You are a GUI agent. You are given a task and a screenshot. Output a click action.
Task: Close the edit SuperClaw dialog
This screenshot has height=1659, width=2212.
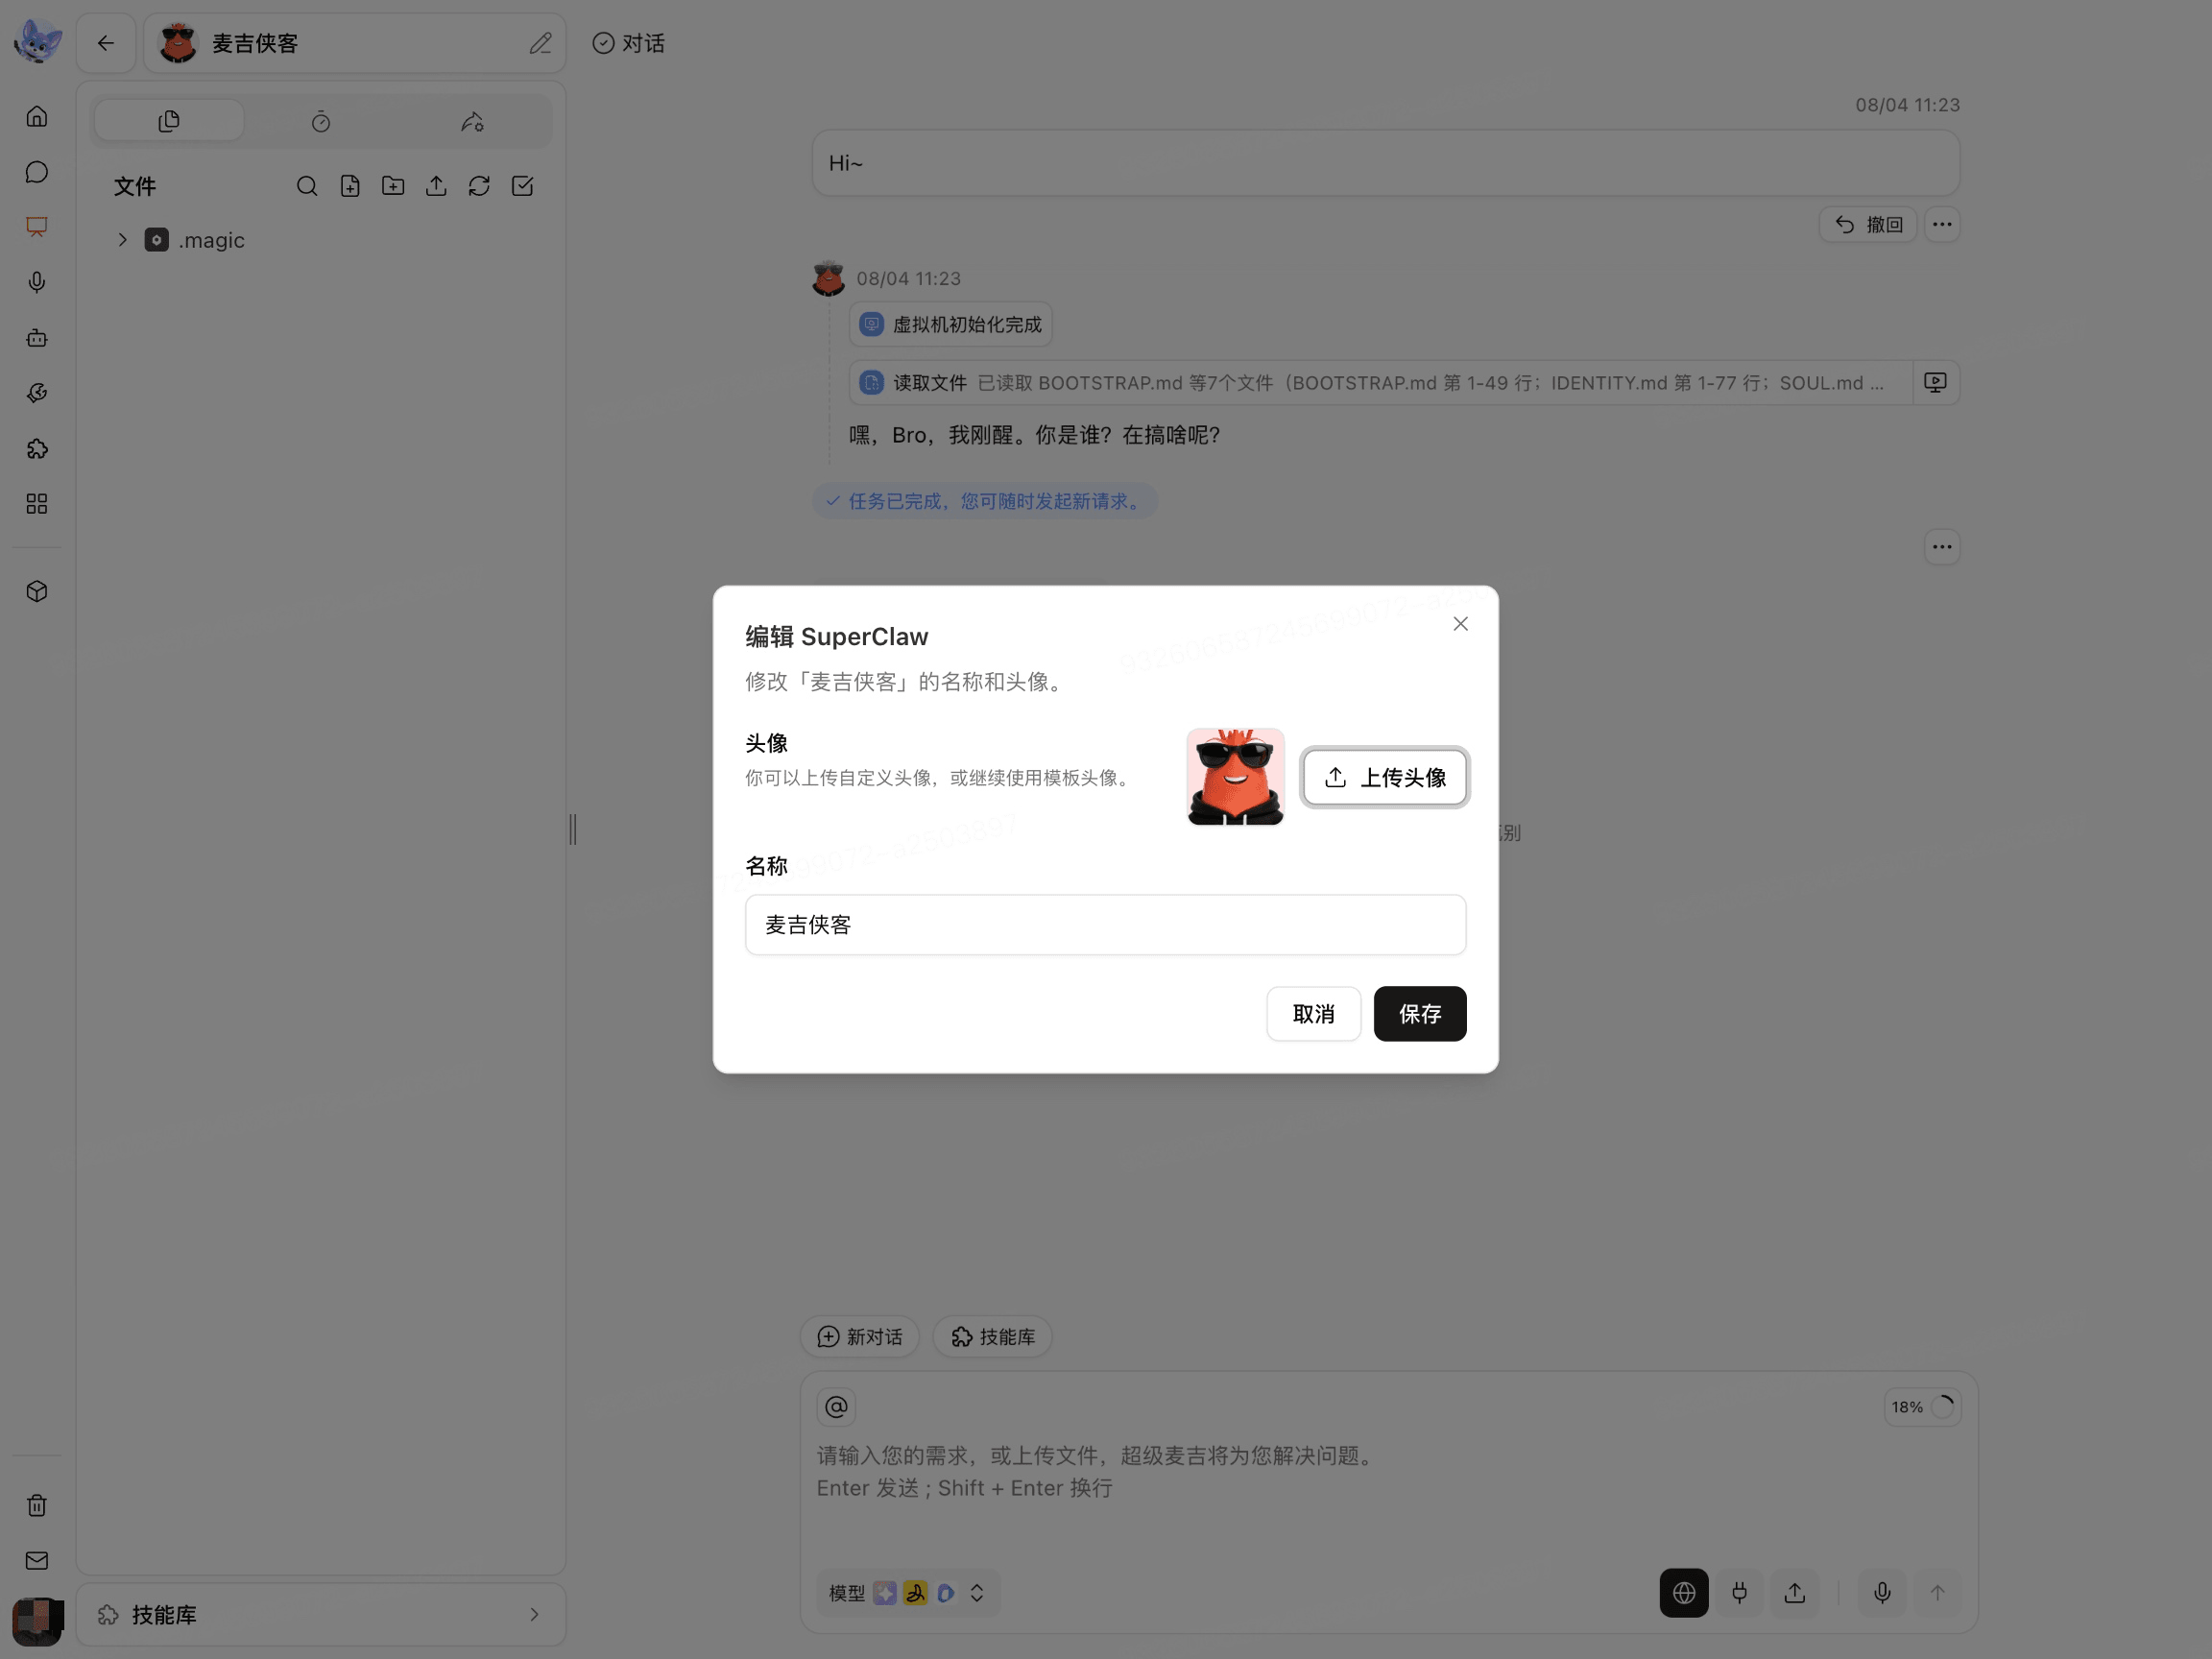(1460, 624)
